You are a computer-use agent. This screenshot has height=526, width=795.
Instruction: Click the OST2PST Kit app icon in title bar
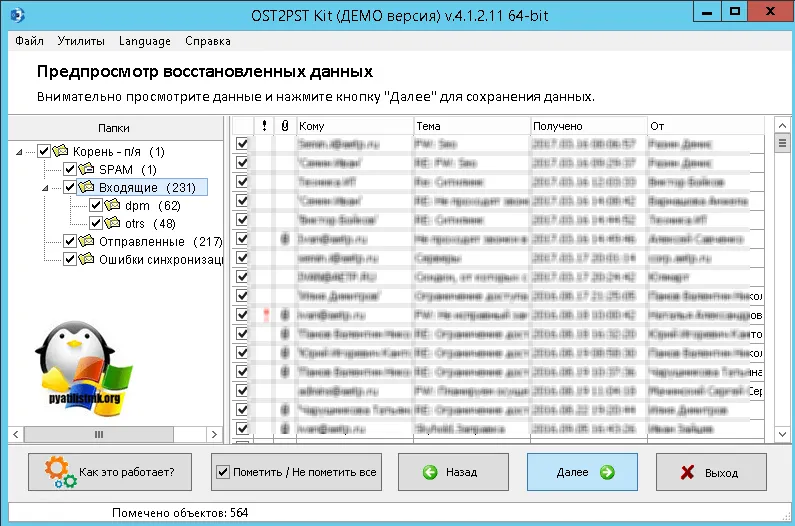(17, 15)
